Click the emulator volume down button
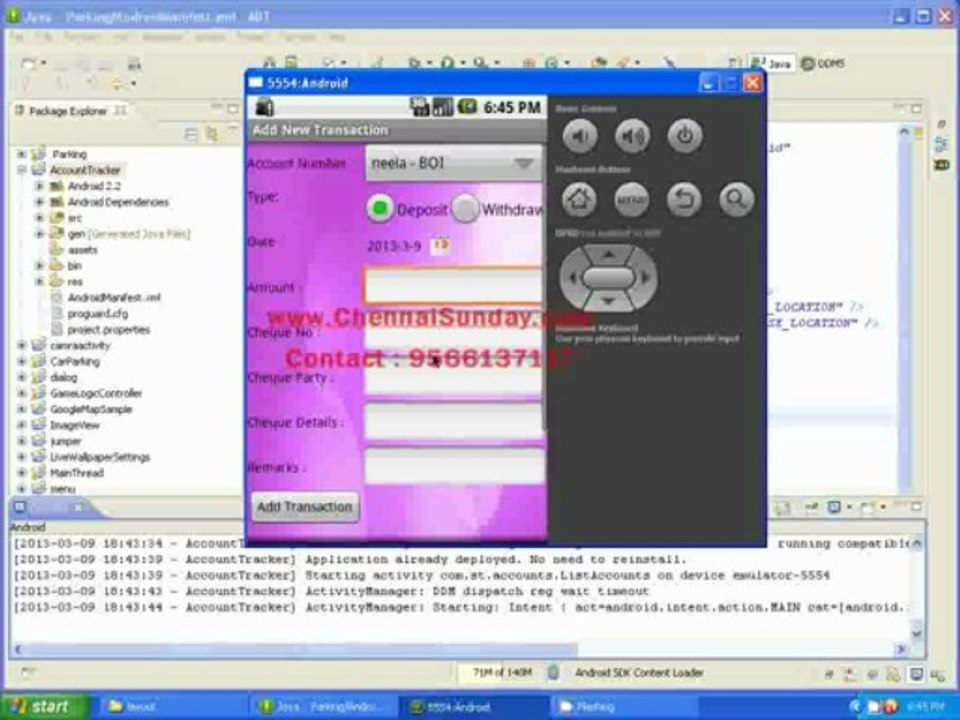Viewport: 960px width, 720px height. point(579,136)
